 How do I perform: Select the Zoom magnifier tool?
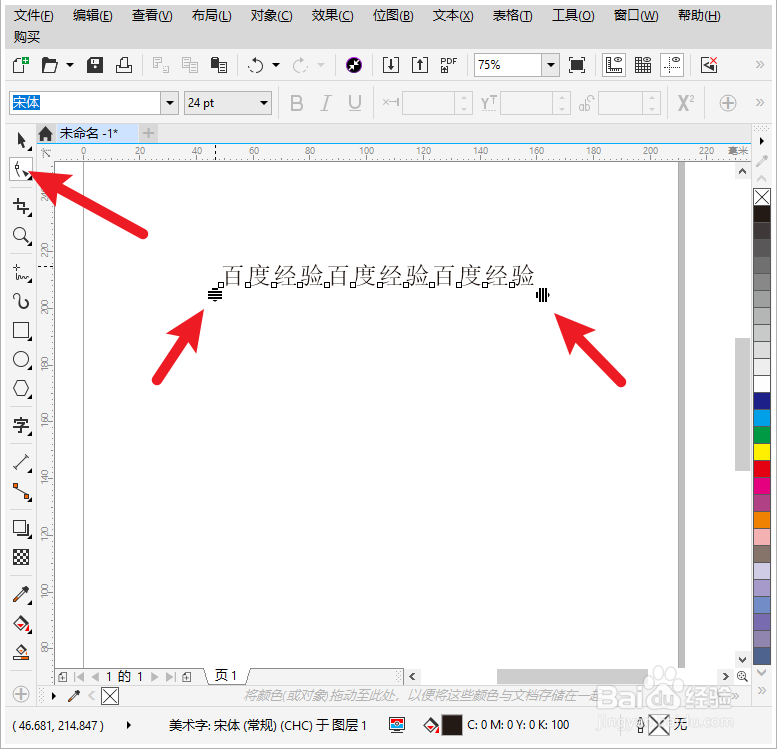[x=21, y=236]
